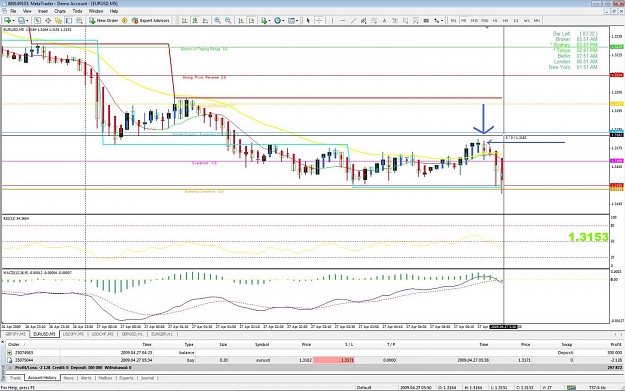Select the Vertical Line drawing tool

332,20
